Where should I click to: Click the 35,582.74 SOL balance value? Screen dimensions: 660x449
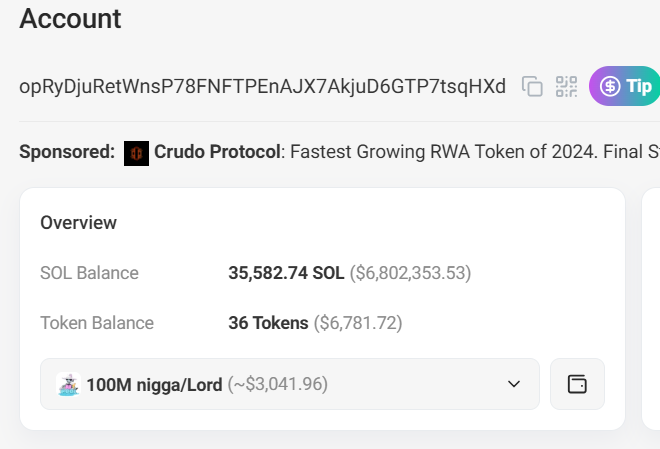click(286, 273)
